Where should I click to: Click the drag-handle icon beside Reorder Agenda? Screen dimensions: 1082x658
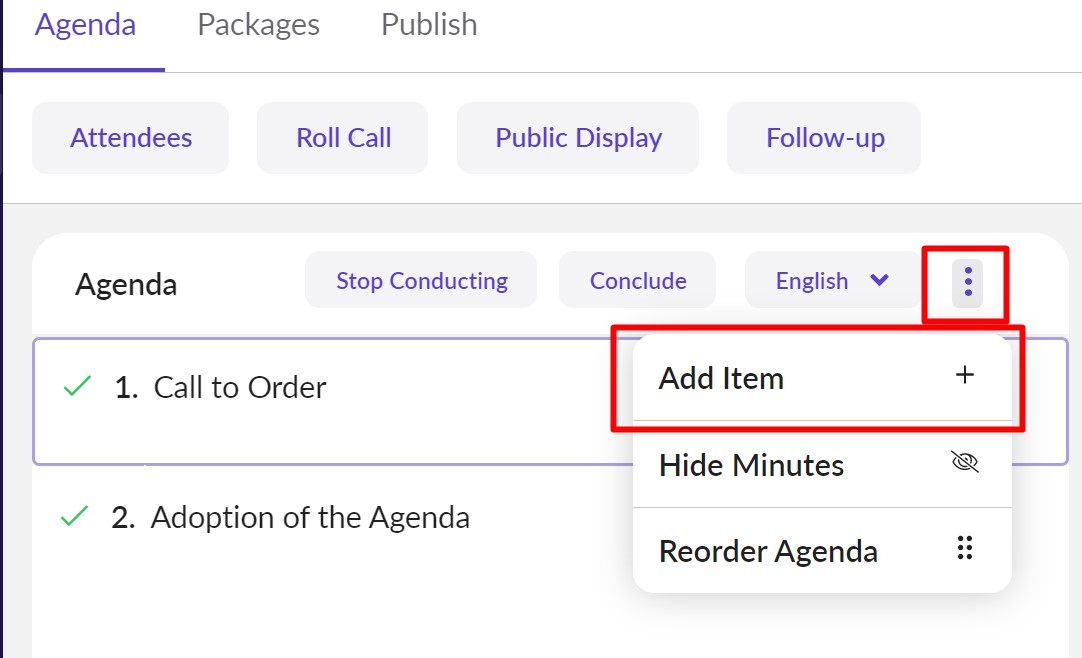tap(964, 549)
